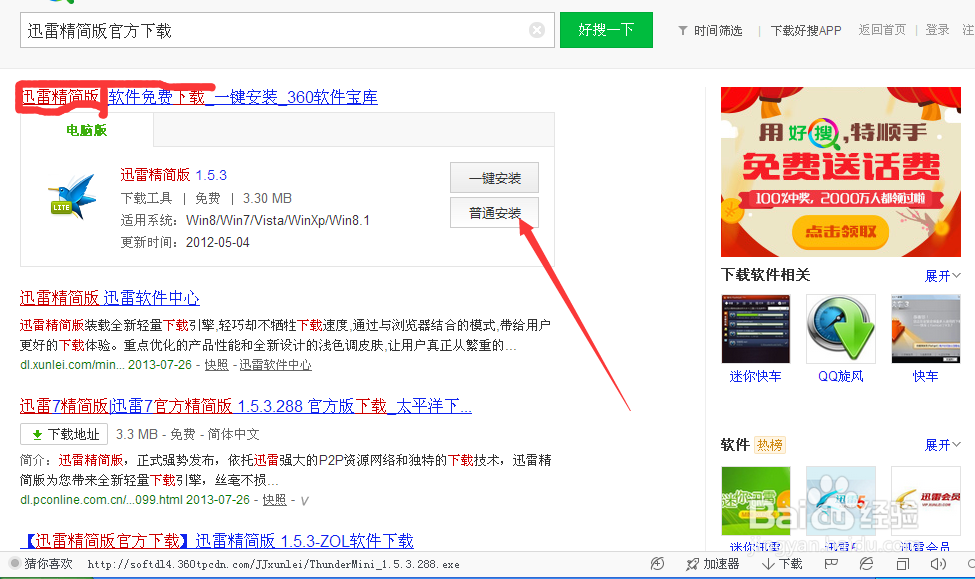Viewport: 975px width, 579px height.
Task: Click the 热榜 tag label
Action: click(x=770, y=445)
